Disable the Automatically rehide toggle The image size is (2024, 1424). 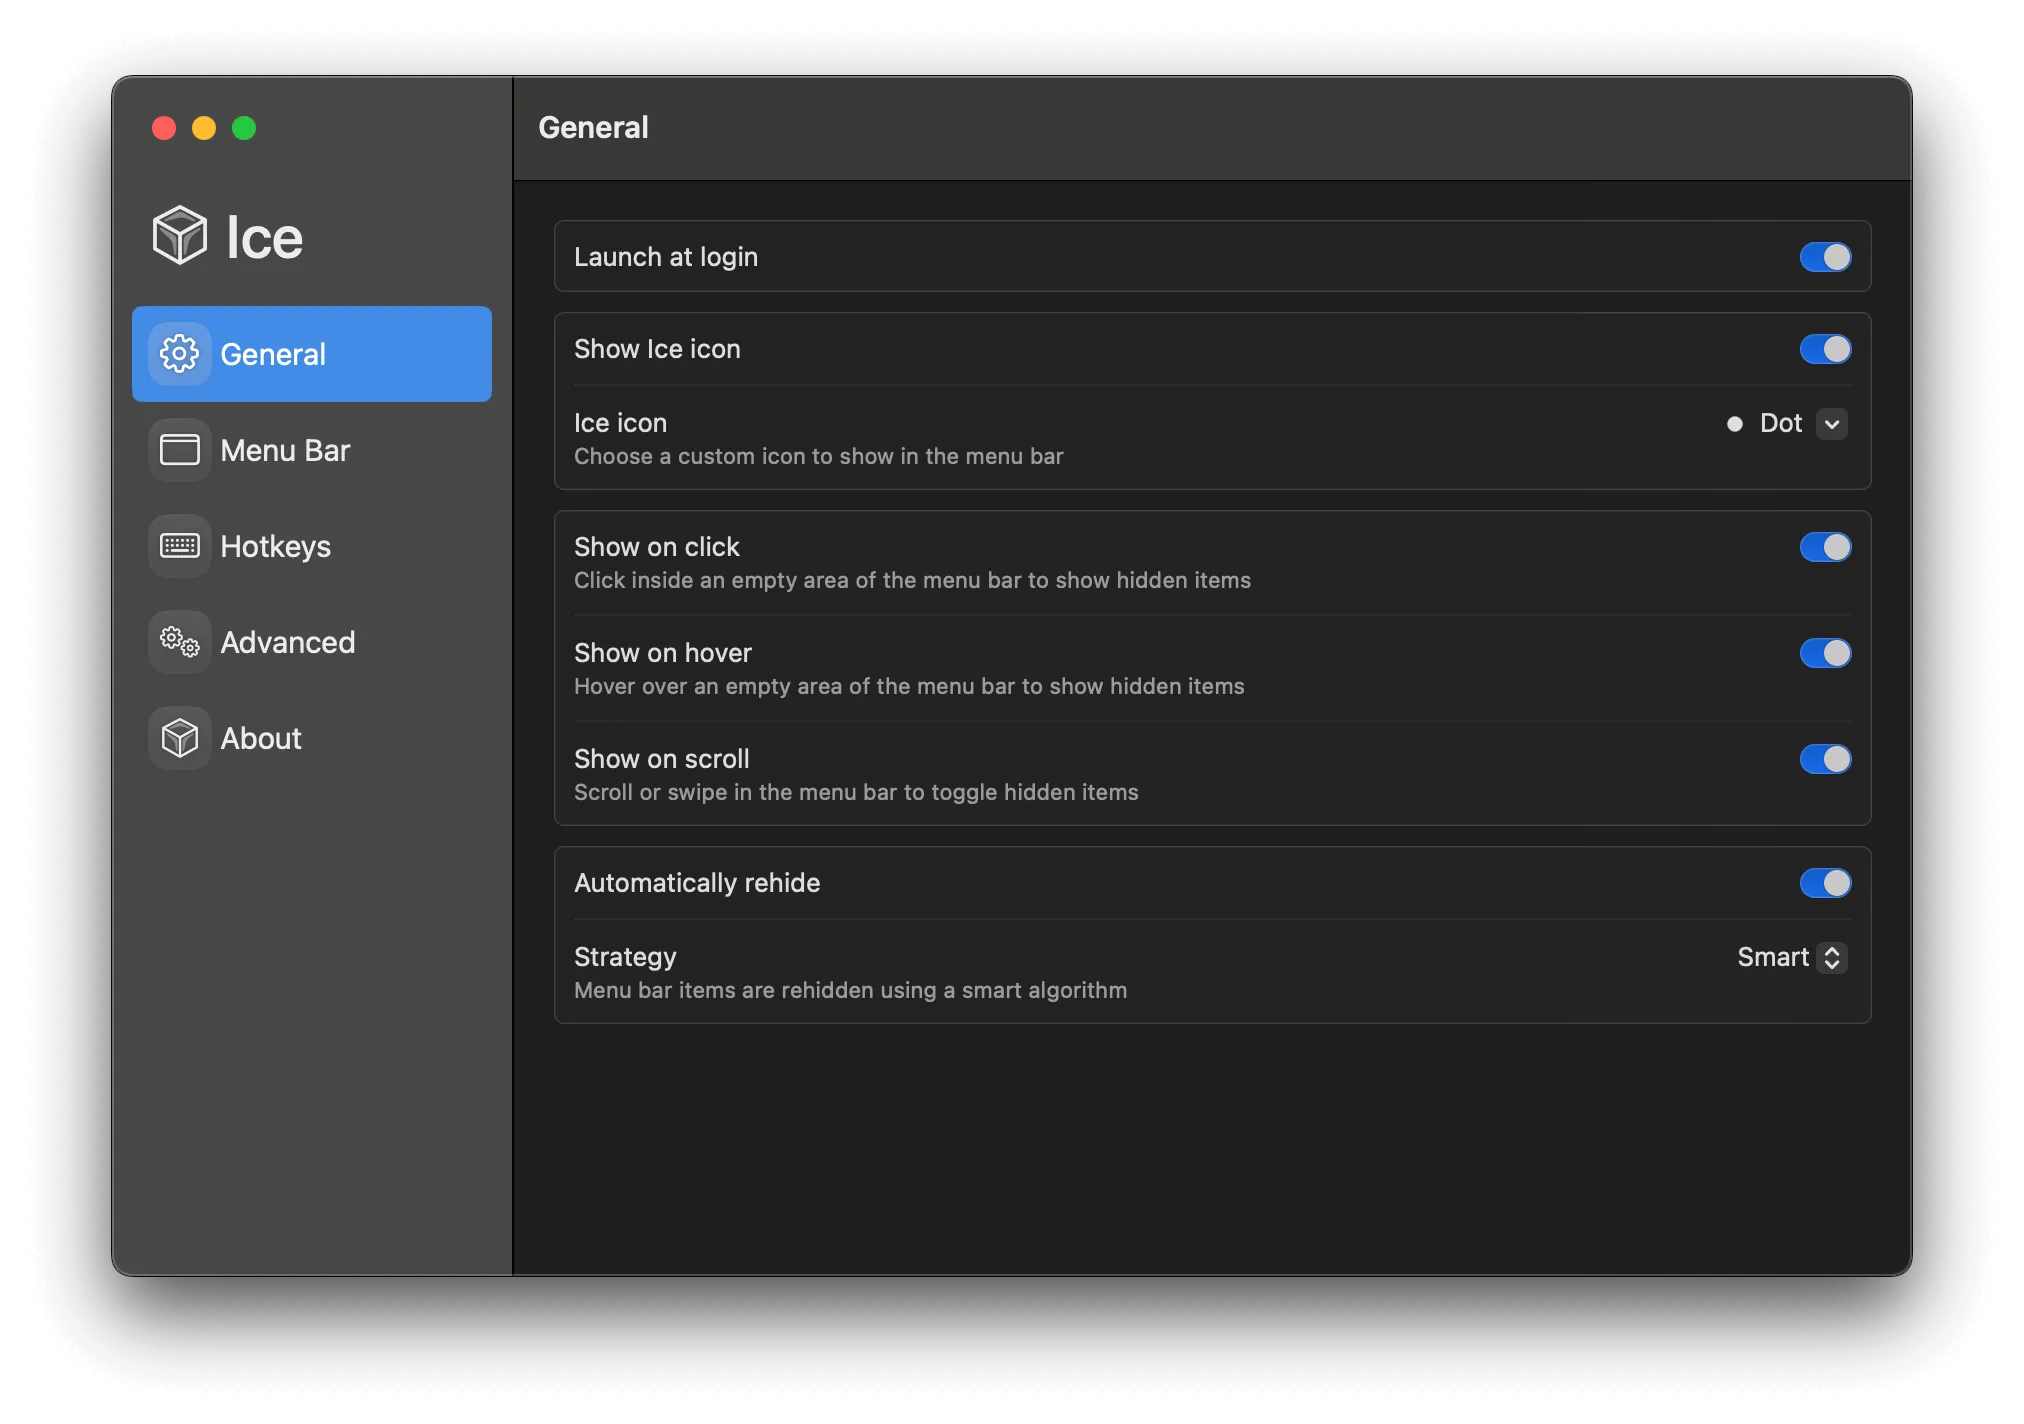tap(1825, 883)
